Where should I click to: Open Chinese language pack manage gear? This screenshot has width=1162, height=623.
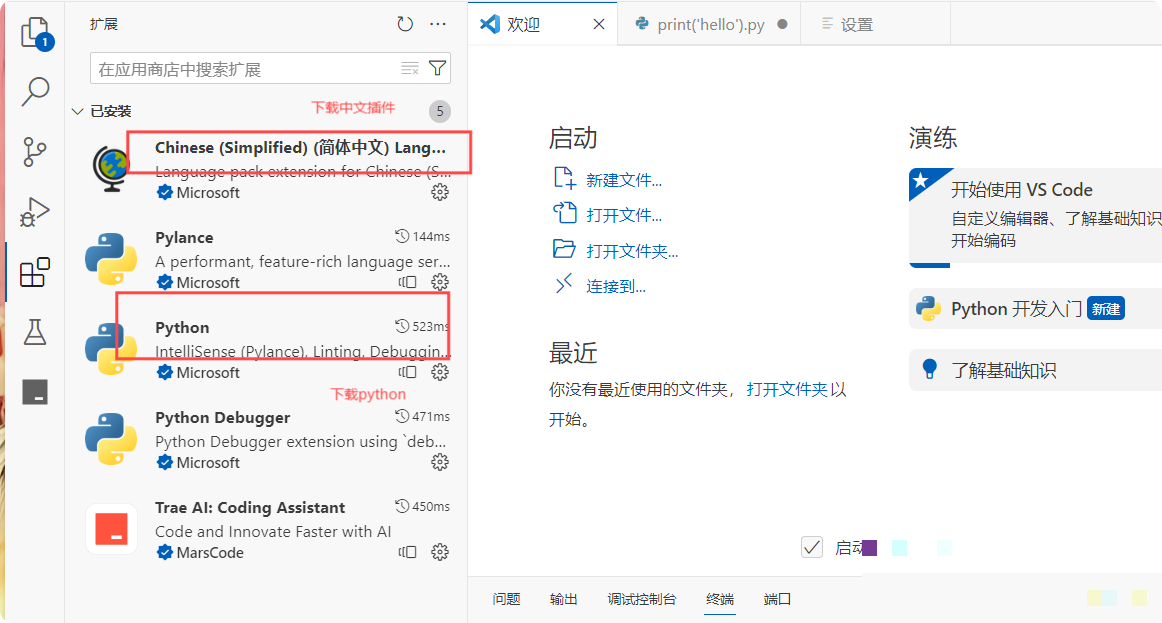tap(440, 193)
